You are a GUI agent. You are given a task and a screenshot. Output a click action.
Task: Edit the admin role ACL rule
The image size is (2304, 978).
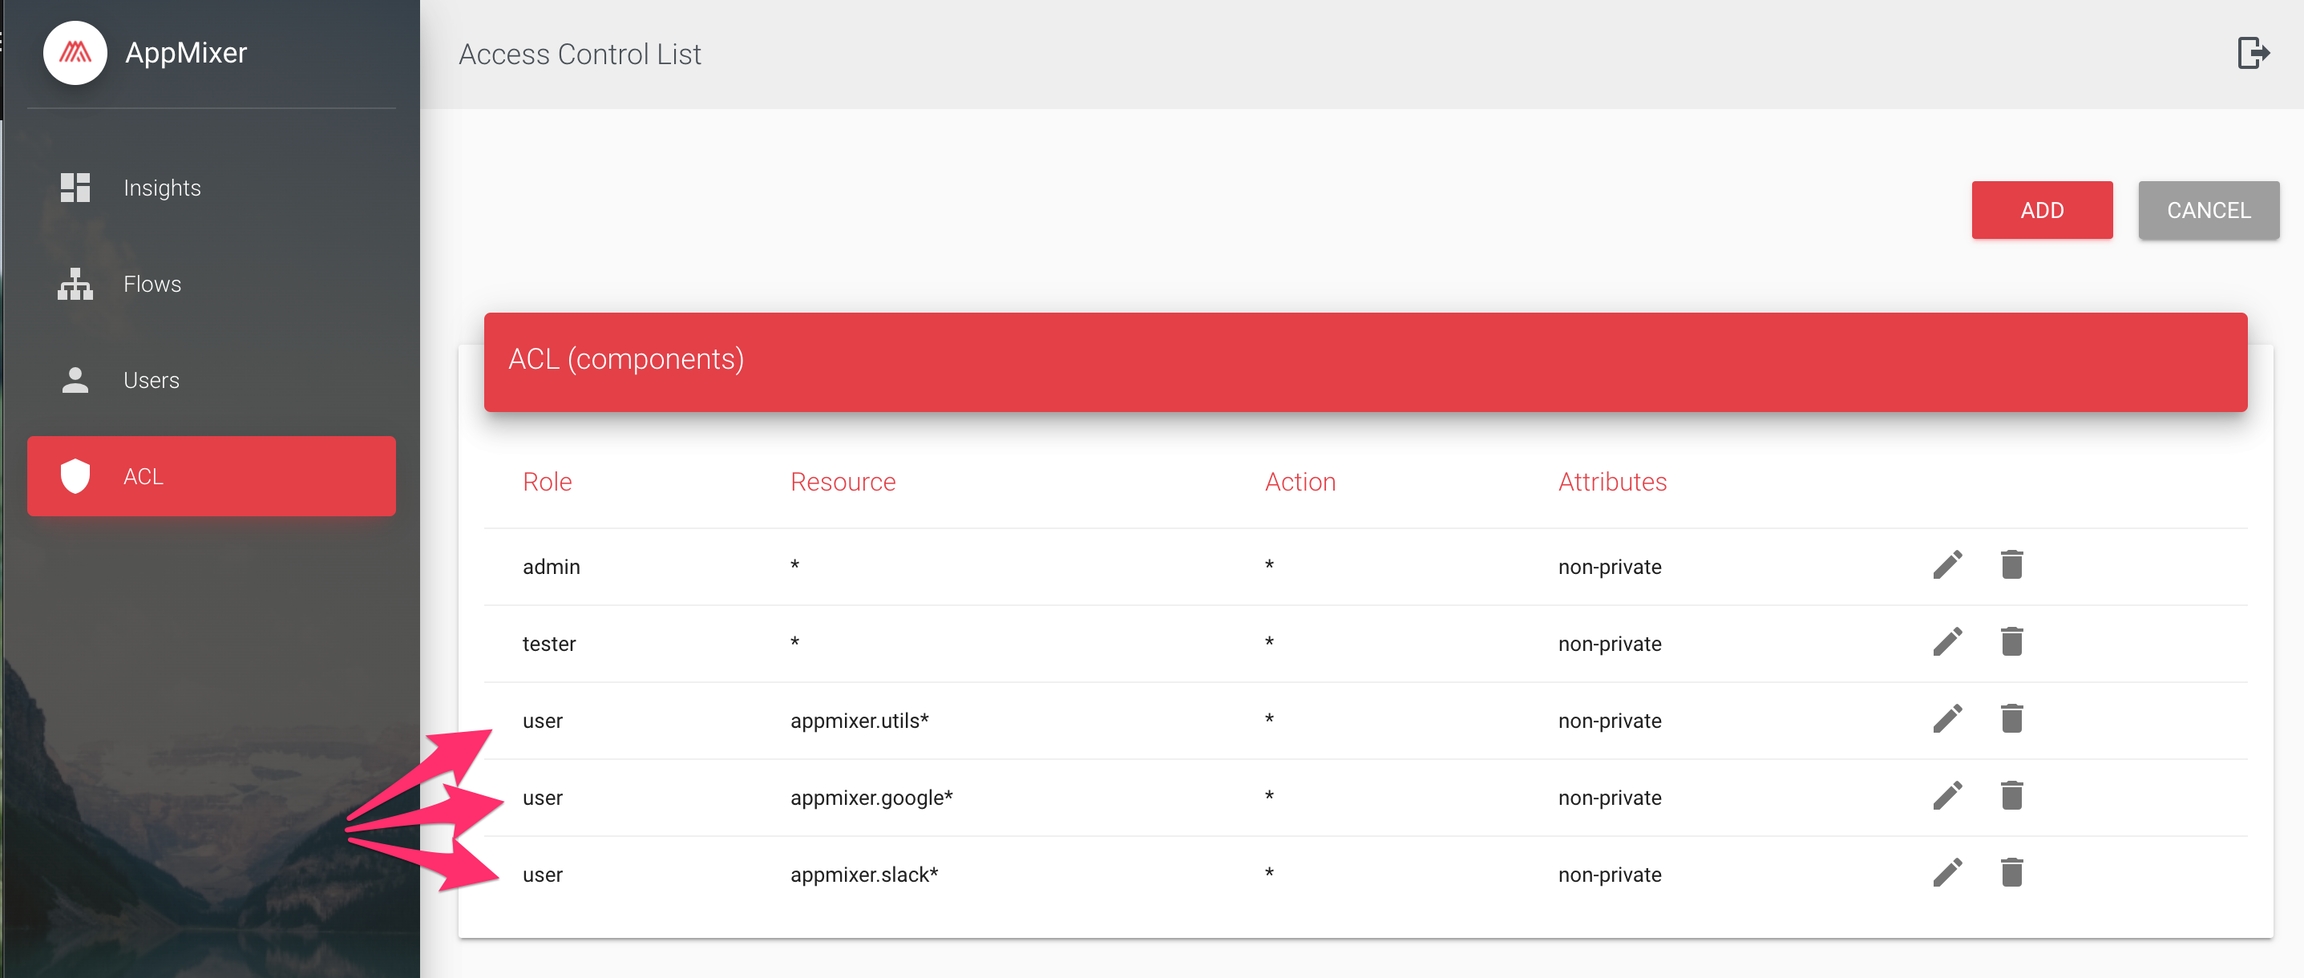click(1947, 565)
